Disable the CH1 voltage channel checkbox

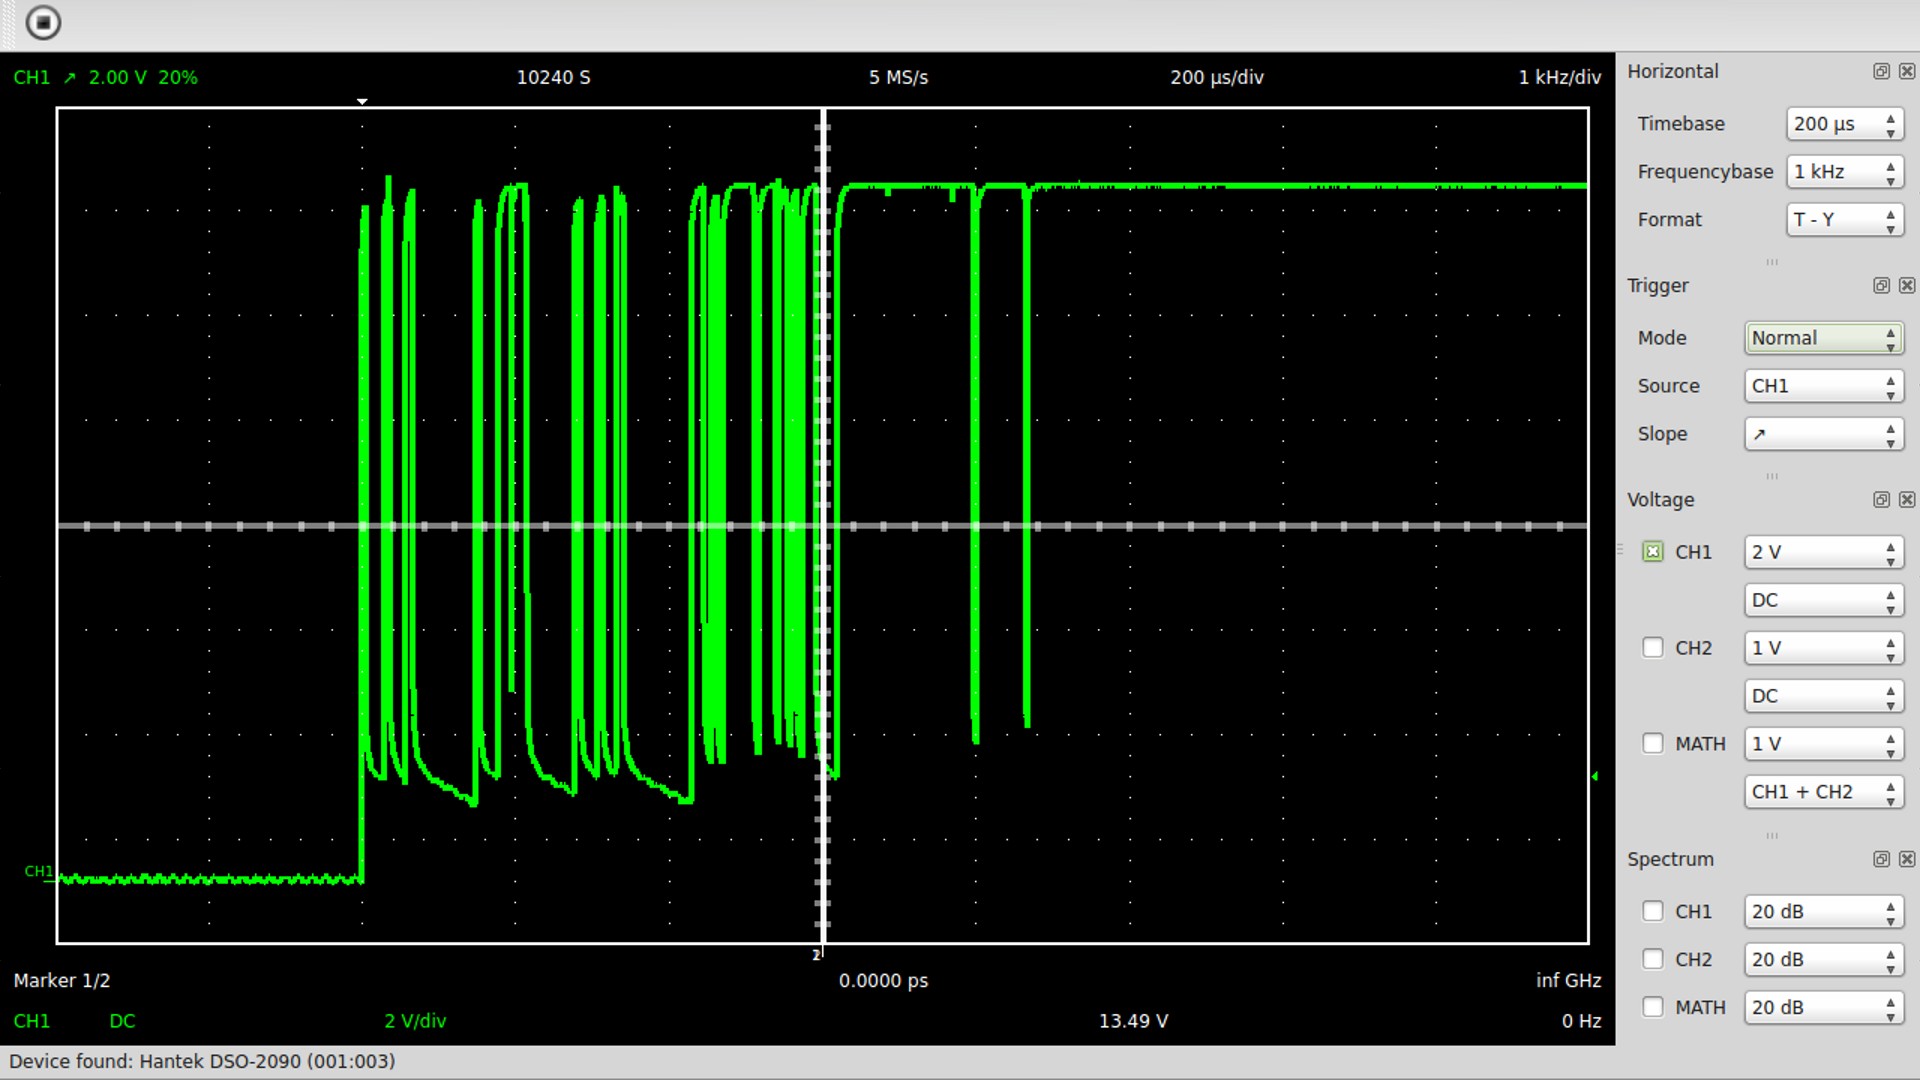click(x=1653, y=552)
